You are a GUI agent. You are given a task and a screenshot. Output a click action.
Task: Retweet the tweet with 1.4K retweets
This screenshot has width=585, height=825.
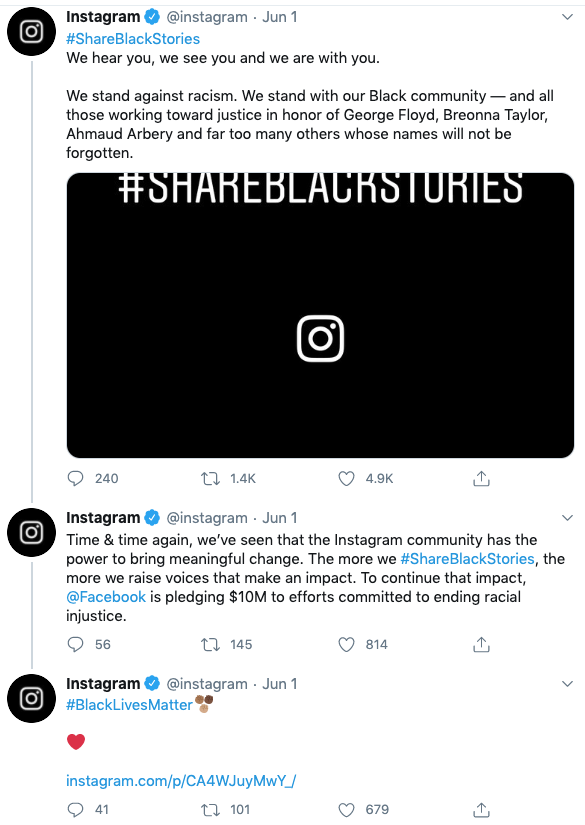tap(210, 478)
